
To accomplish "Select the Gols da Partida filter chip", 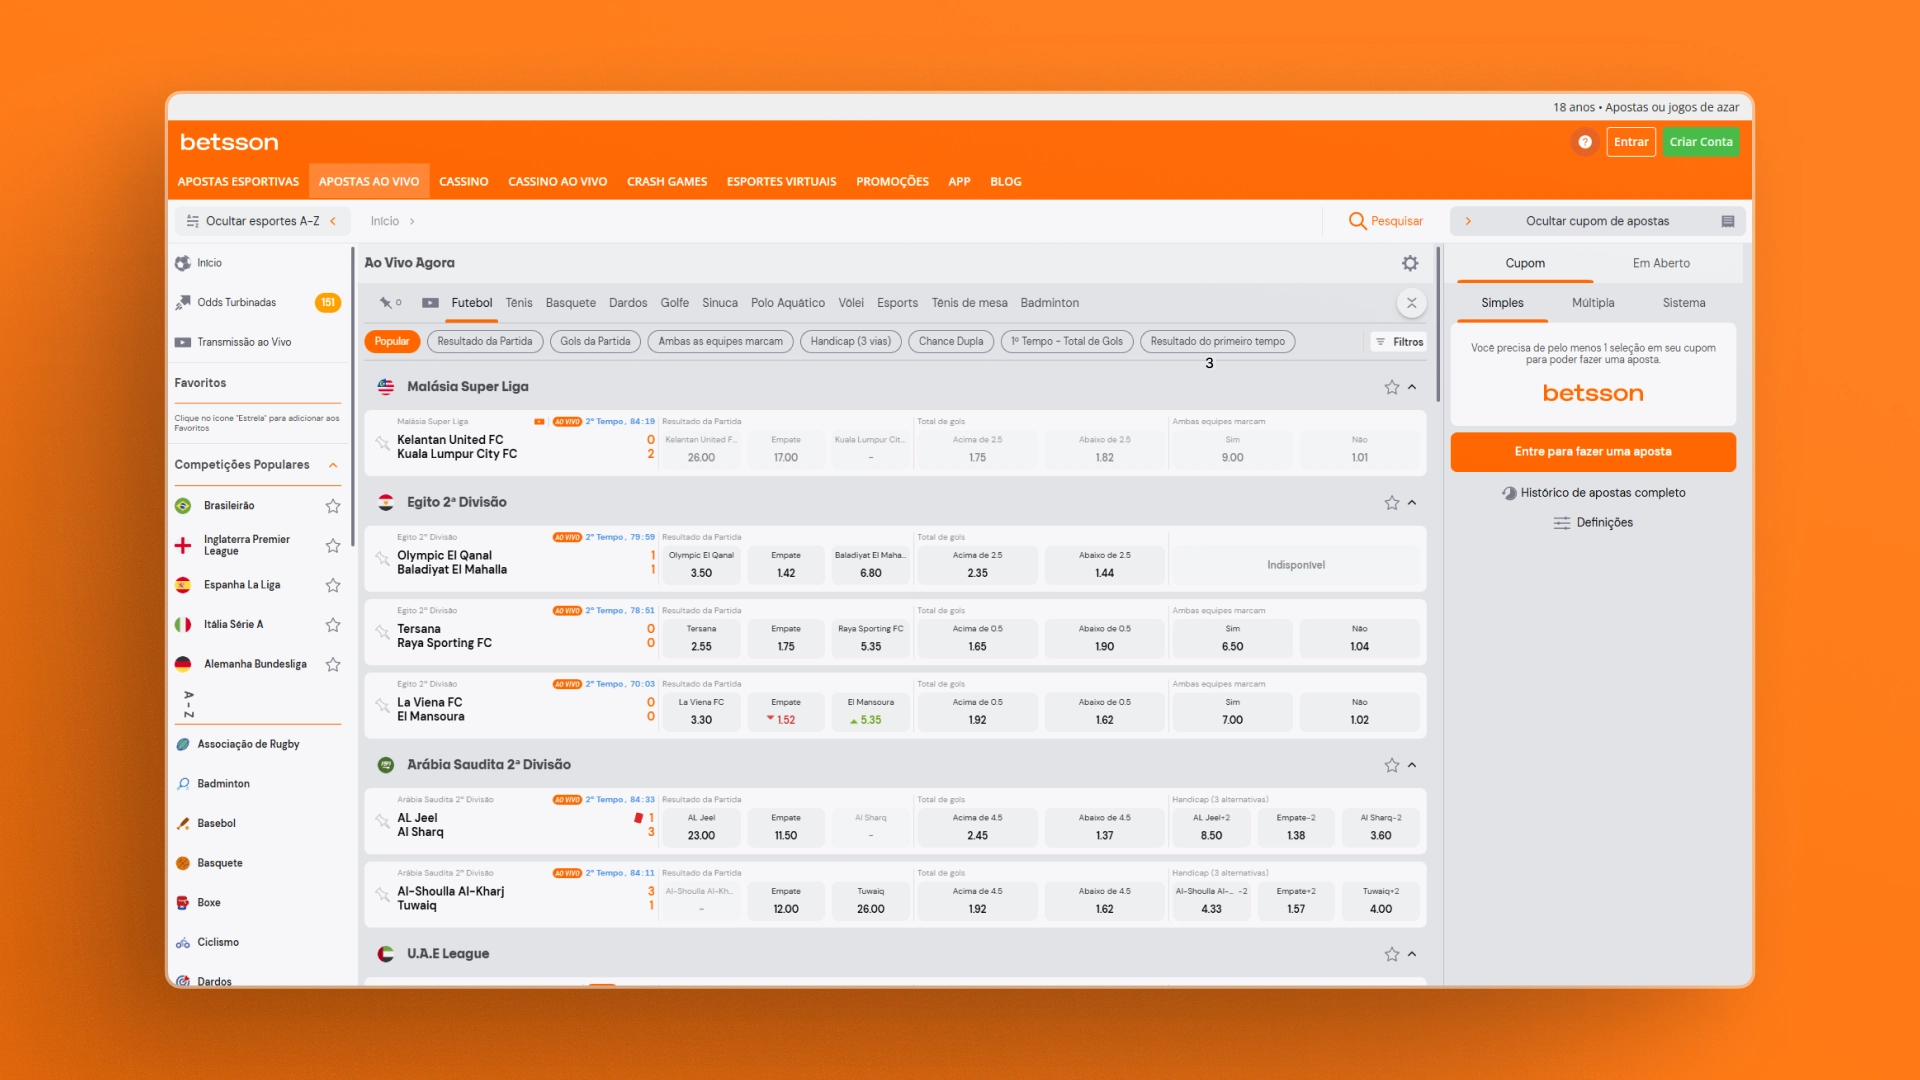I will click(x=595, y=341).
